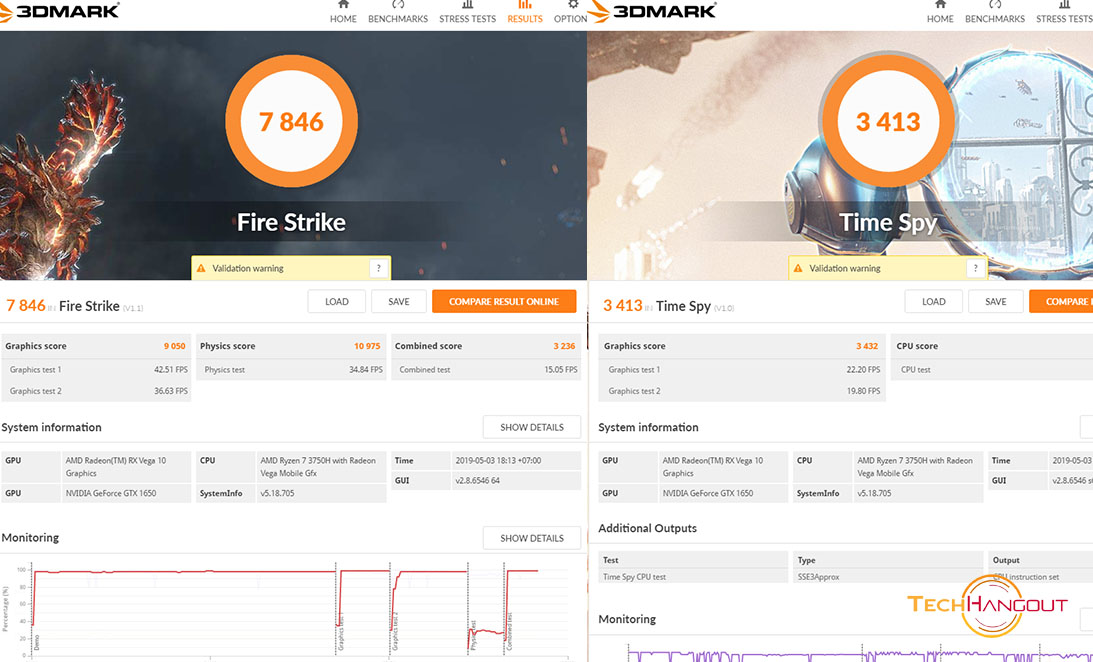The height and width of the screenshot is (662, 1093).
Task: Click 'Time Spy CPU test' in Additional Outputs
Action: point(634,577)
